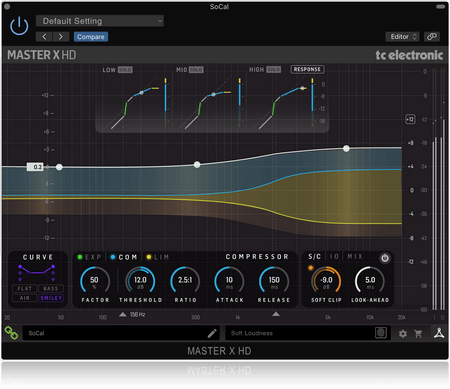Click the ATTACK knob at 10 ms
450x389 pixels.
[229, 281]
